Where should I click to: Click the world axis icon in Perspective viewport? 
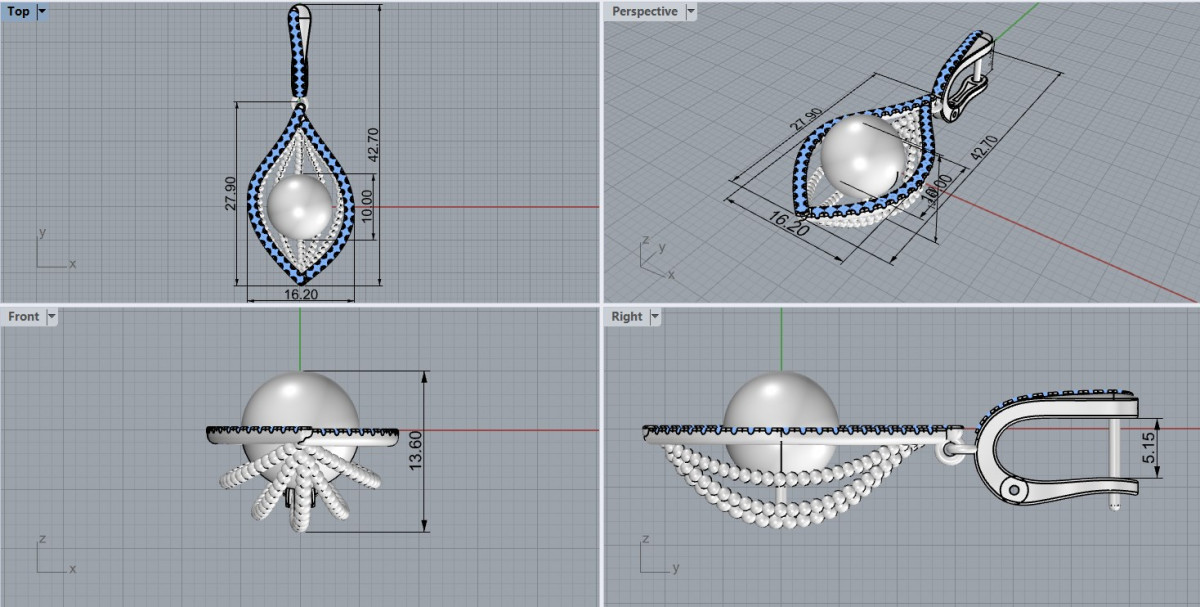click(x=656, y=260)
